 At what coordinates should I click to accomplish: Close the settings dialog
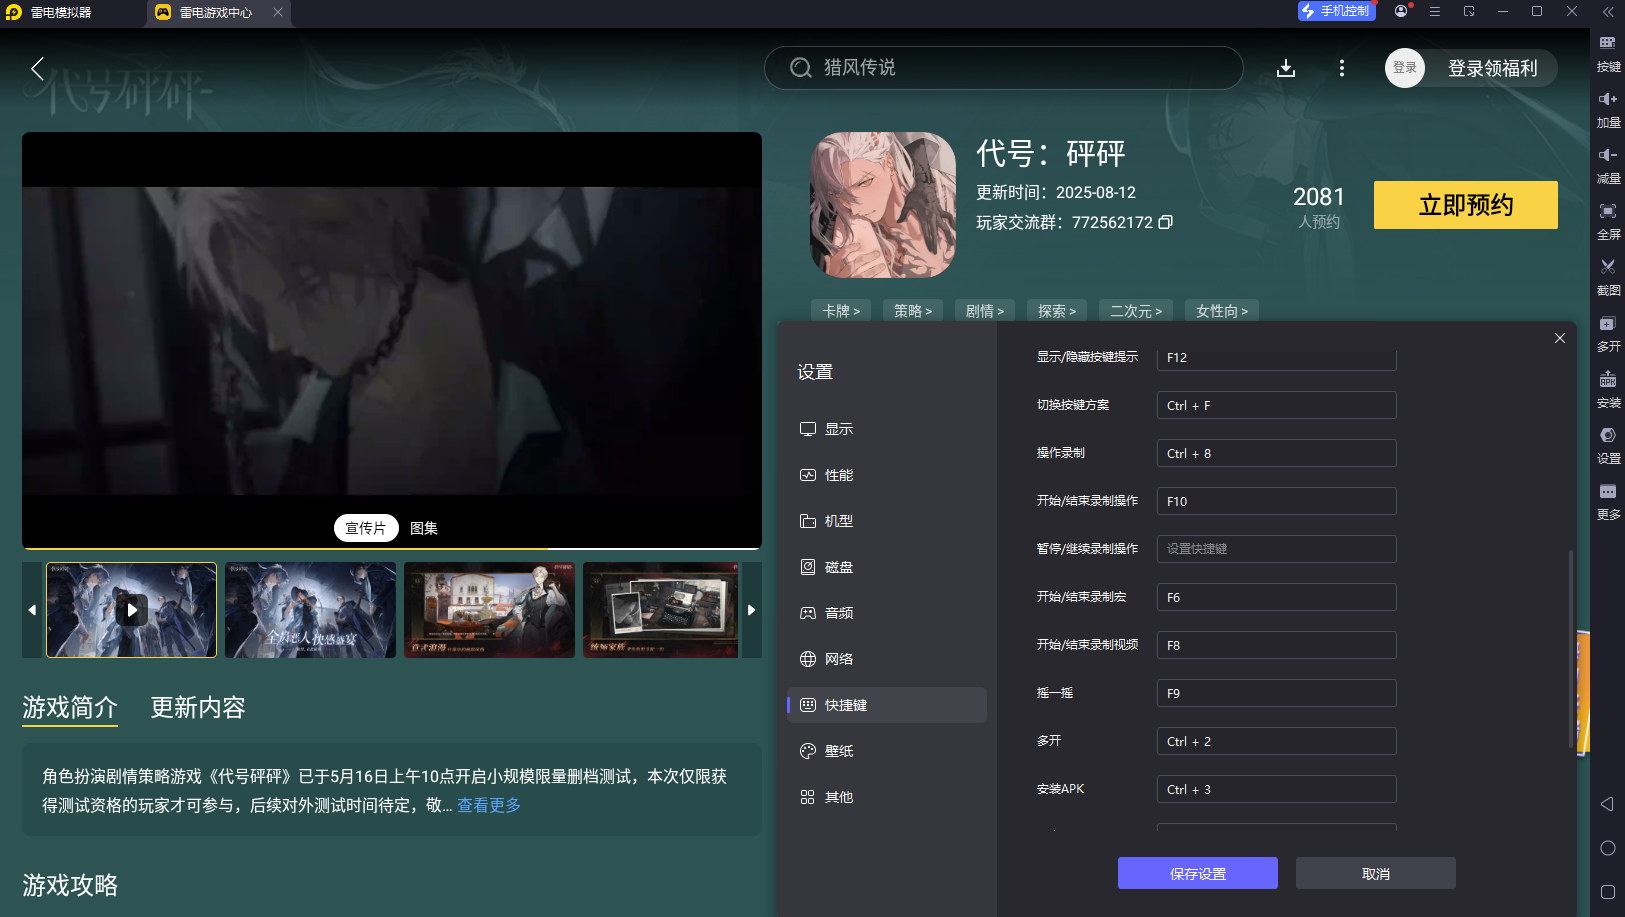pos(1560,338)
